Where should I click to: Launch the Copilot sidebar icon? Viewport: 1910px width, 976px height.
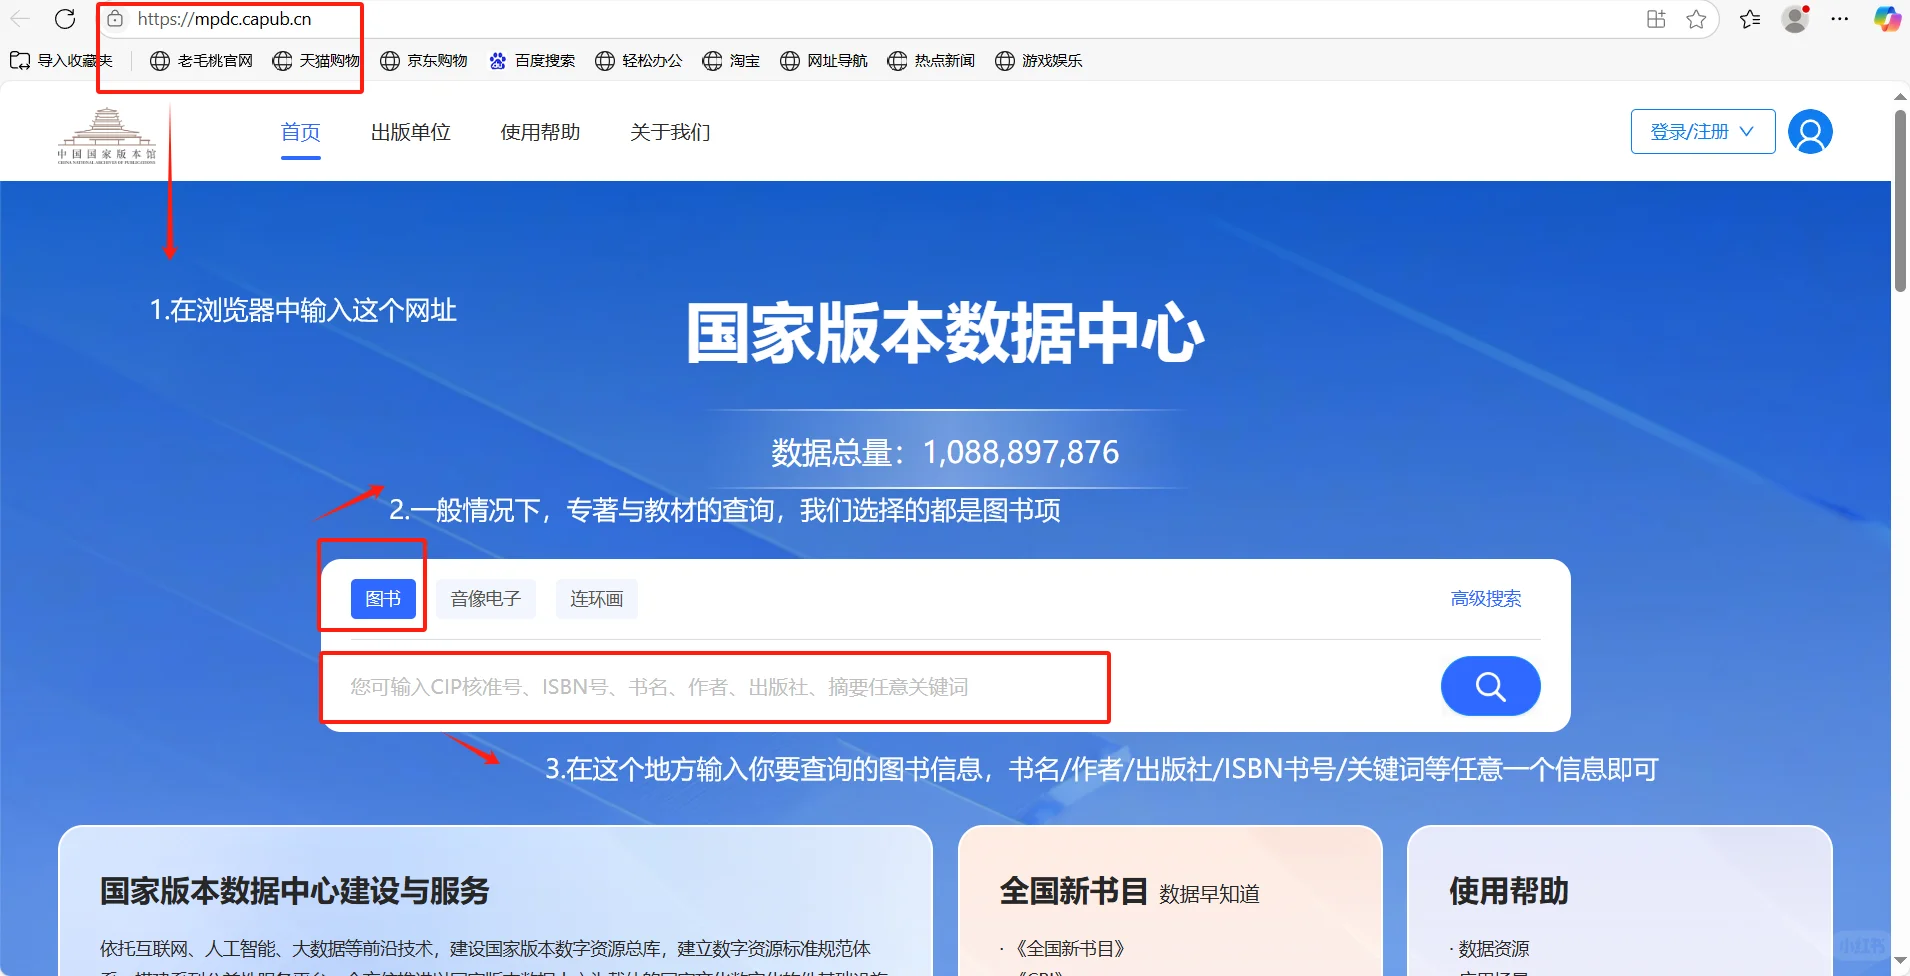[x=1887, y=19]
